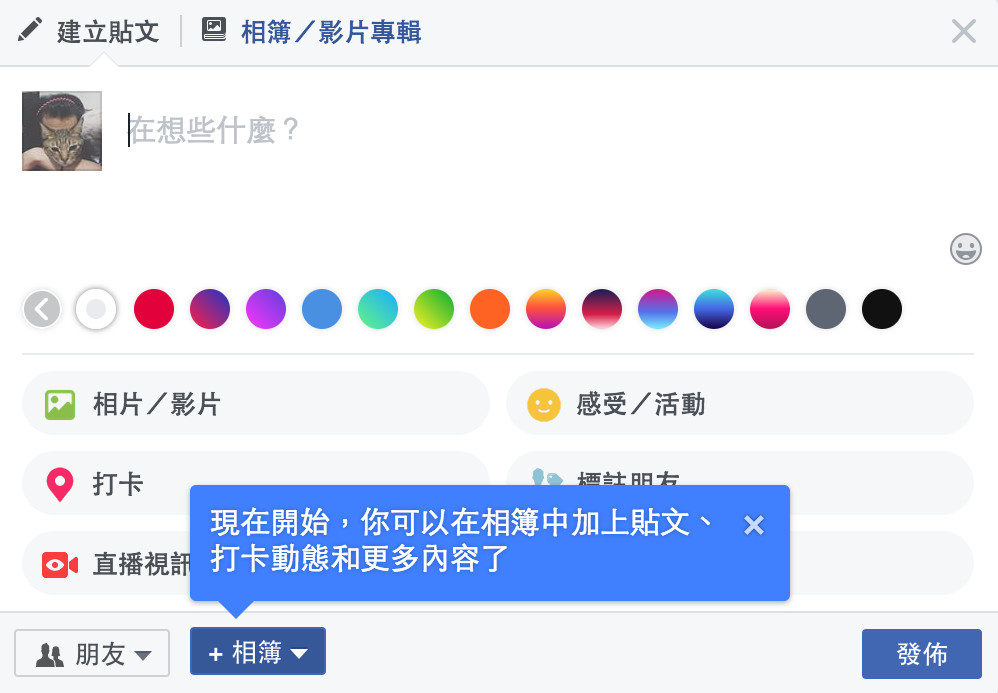Image resolution: width=998 pixels, height=693 pixels.
Task: Choose the solid red background color
Action: coord(154,309)
